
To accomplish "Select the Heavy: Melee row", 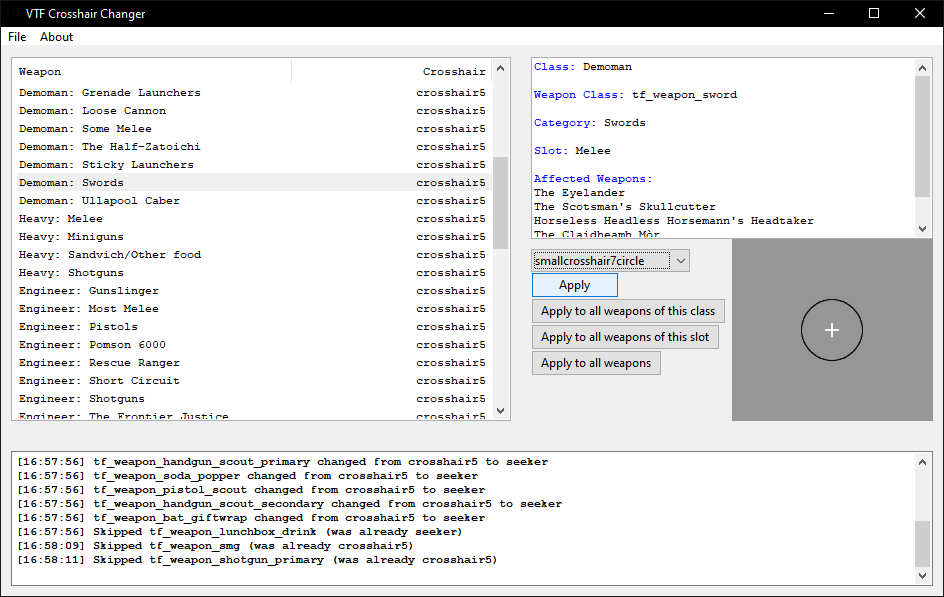I will (x=254, y=218).
